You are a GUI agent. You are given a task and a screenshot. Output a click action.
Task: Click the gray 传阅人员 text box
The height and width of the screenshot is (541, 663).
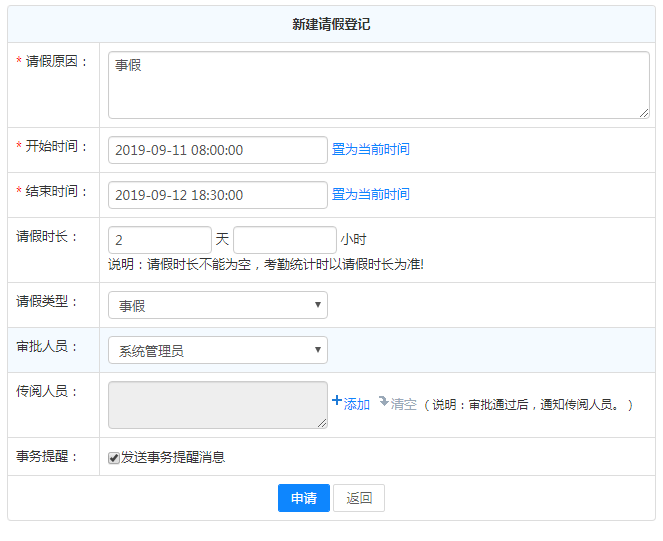217,404
